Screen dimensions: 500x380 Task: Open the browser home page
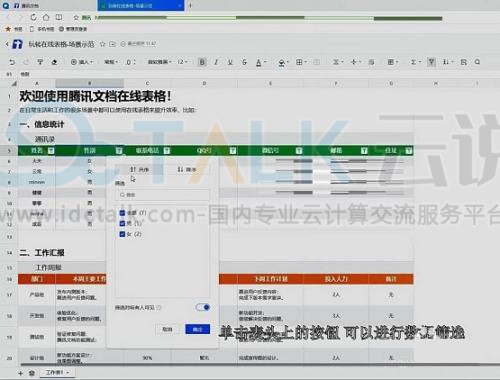pos(46,17)
